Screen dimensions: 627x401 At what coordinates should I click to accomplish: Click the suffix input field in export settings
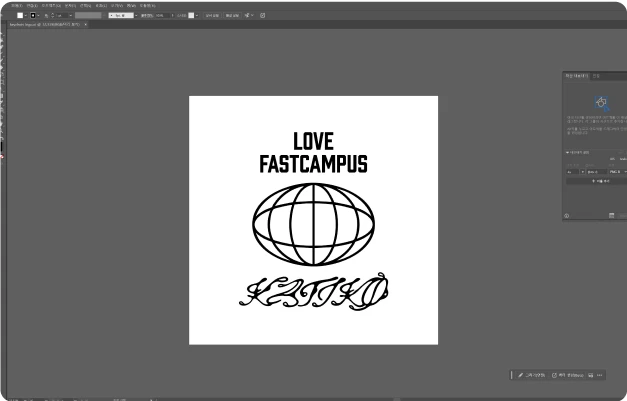[597, 172]
